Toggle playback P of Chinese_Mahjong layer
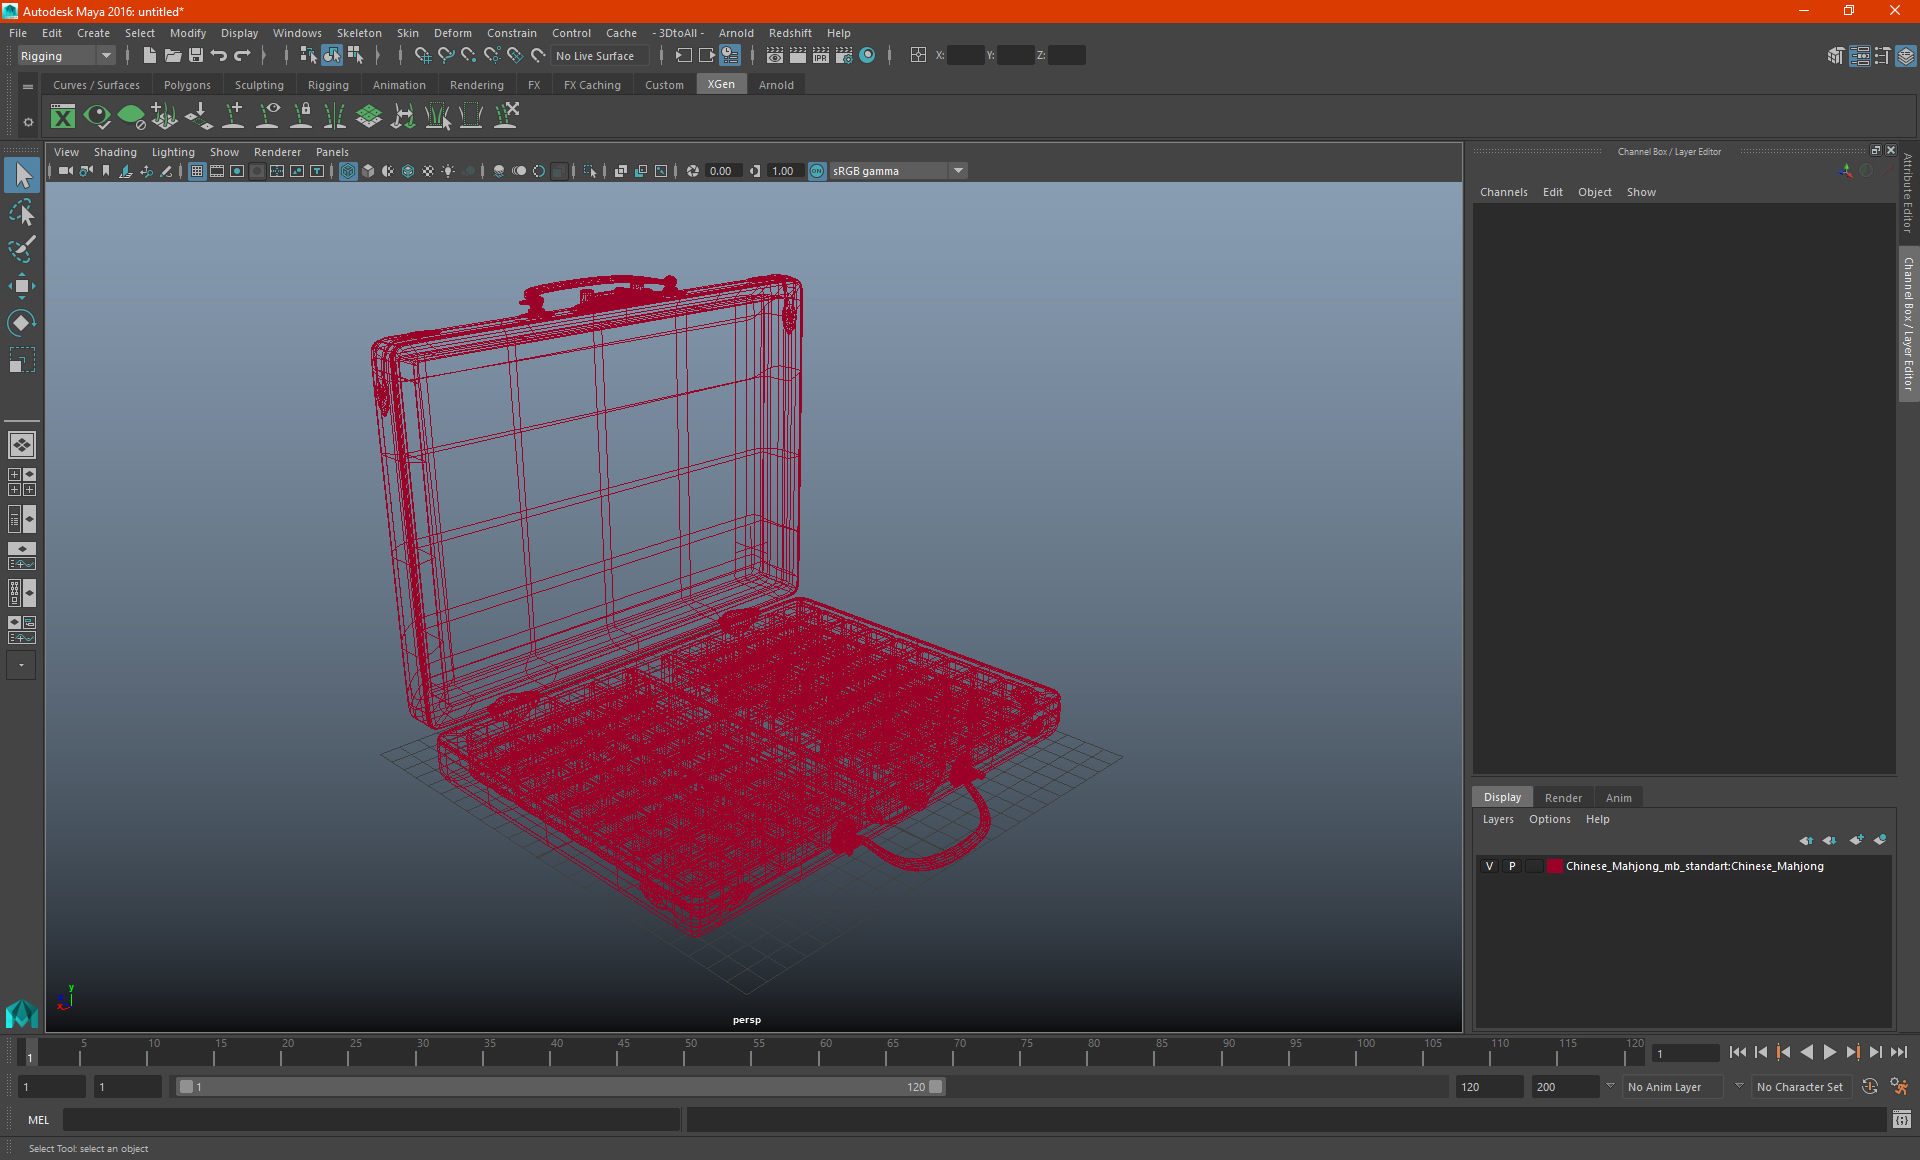This screenshot has width=1920, height=1160. click(x=1512, y=866)
